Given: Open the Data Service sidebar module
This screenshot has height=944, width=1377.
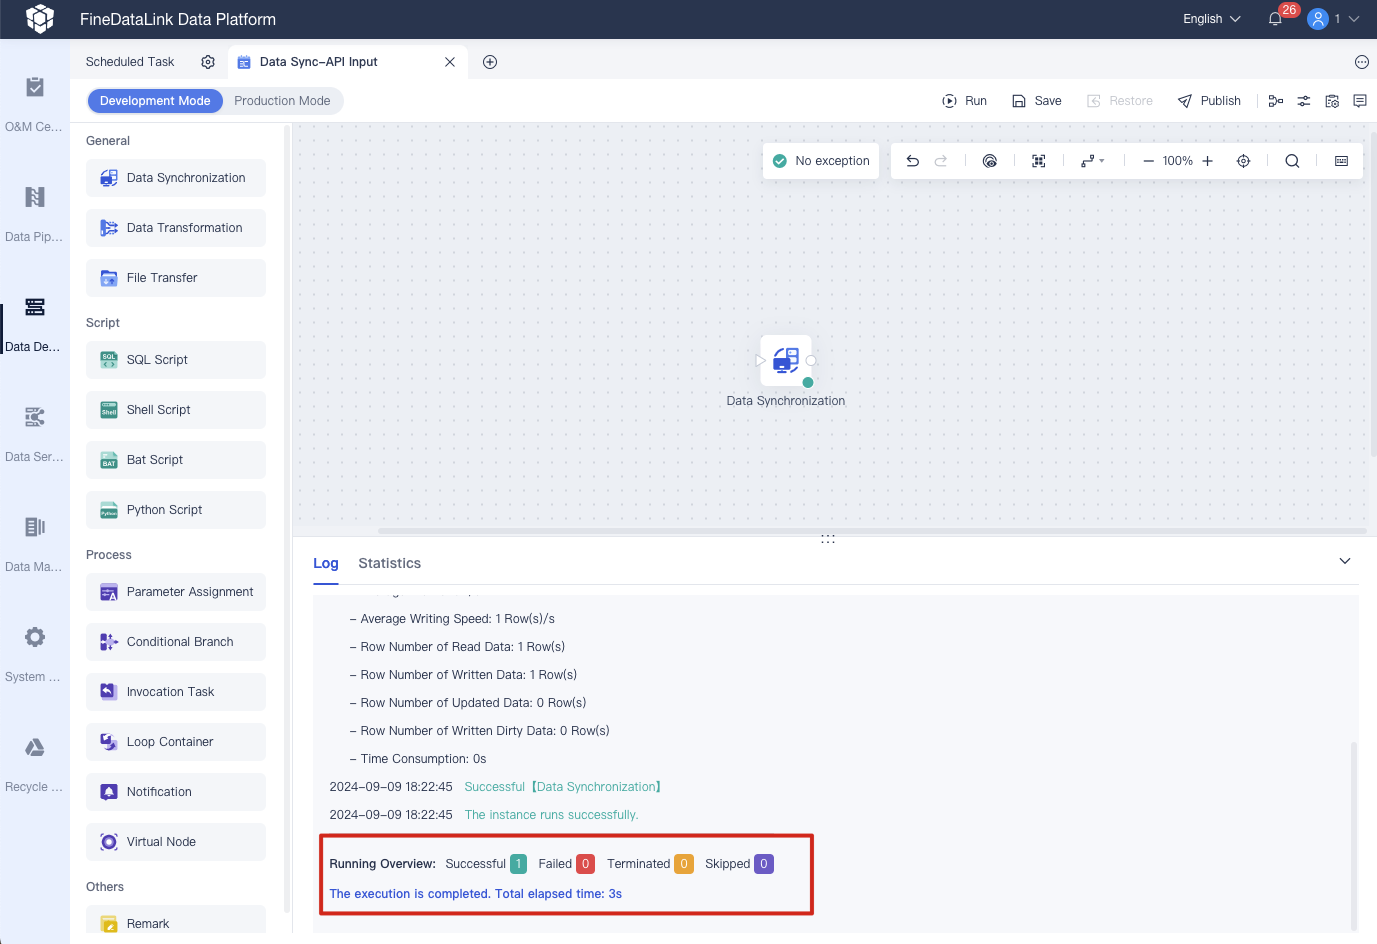Looking at the screenshot, I should pos(35,434).
